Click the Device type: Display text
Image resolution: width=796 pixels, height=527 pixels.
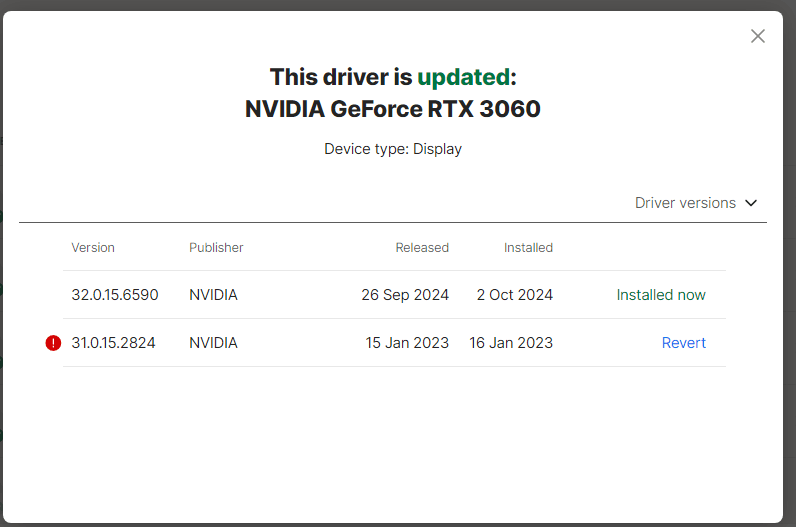(x=393, y=149)
